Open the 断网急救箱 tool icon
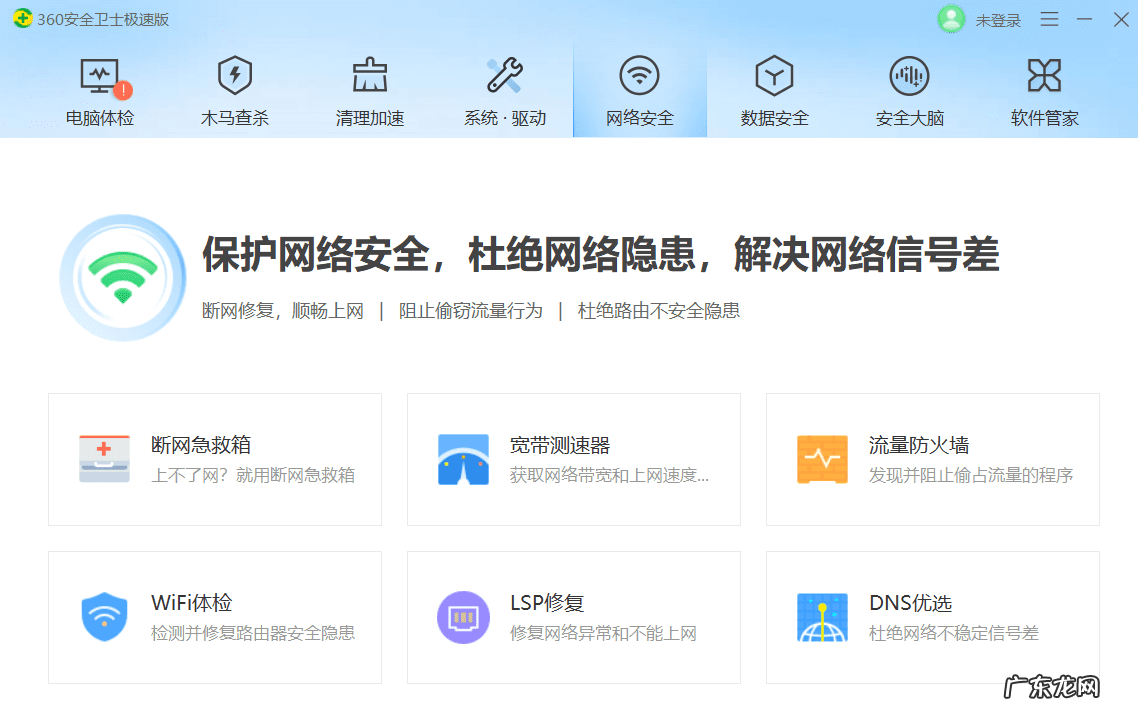 click(x=104, y=456)
